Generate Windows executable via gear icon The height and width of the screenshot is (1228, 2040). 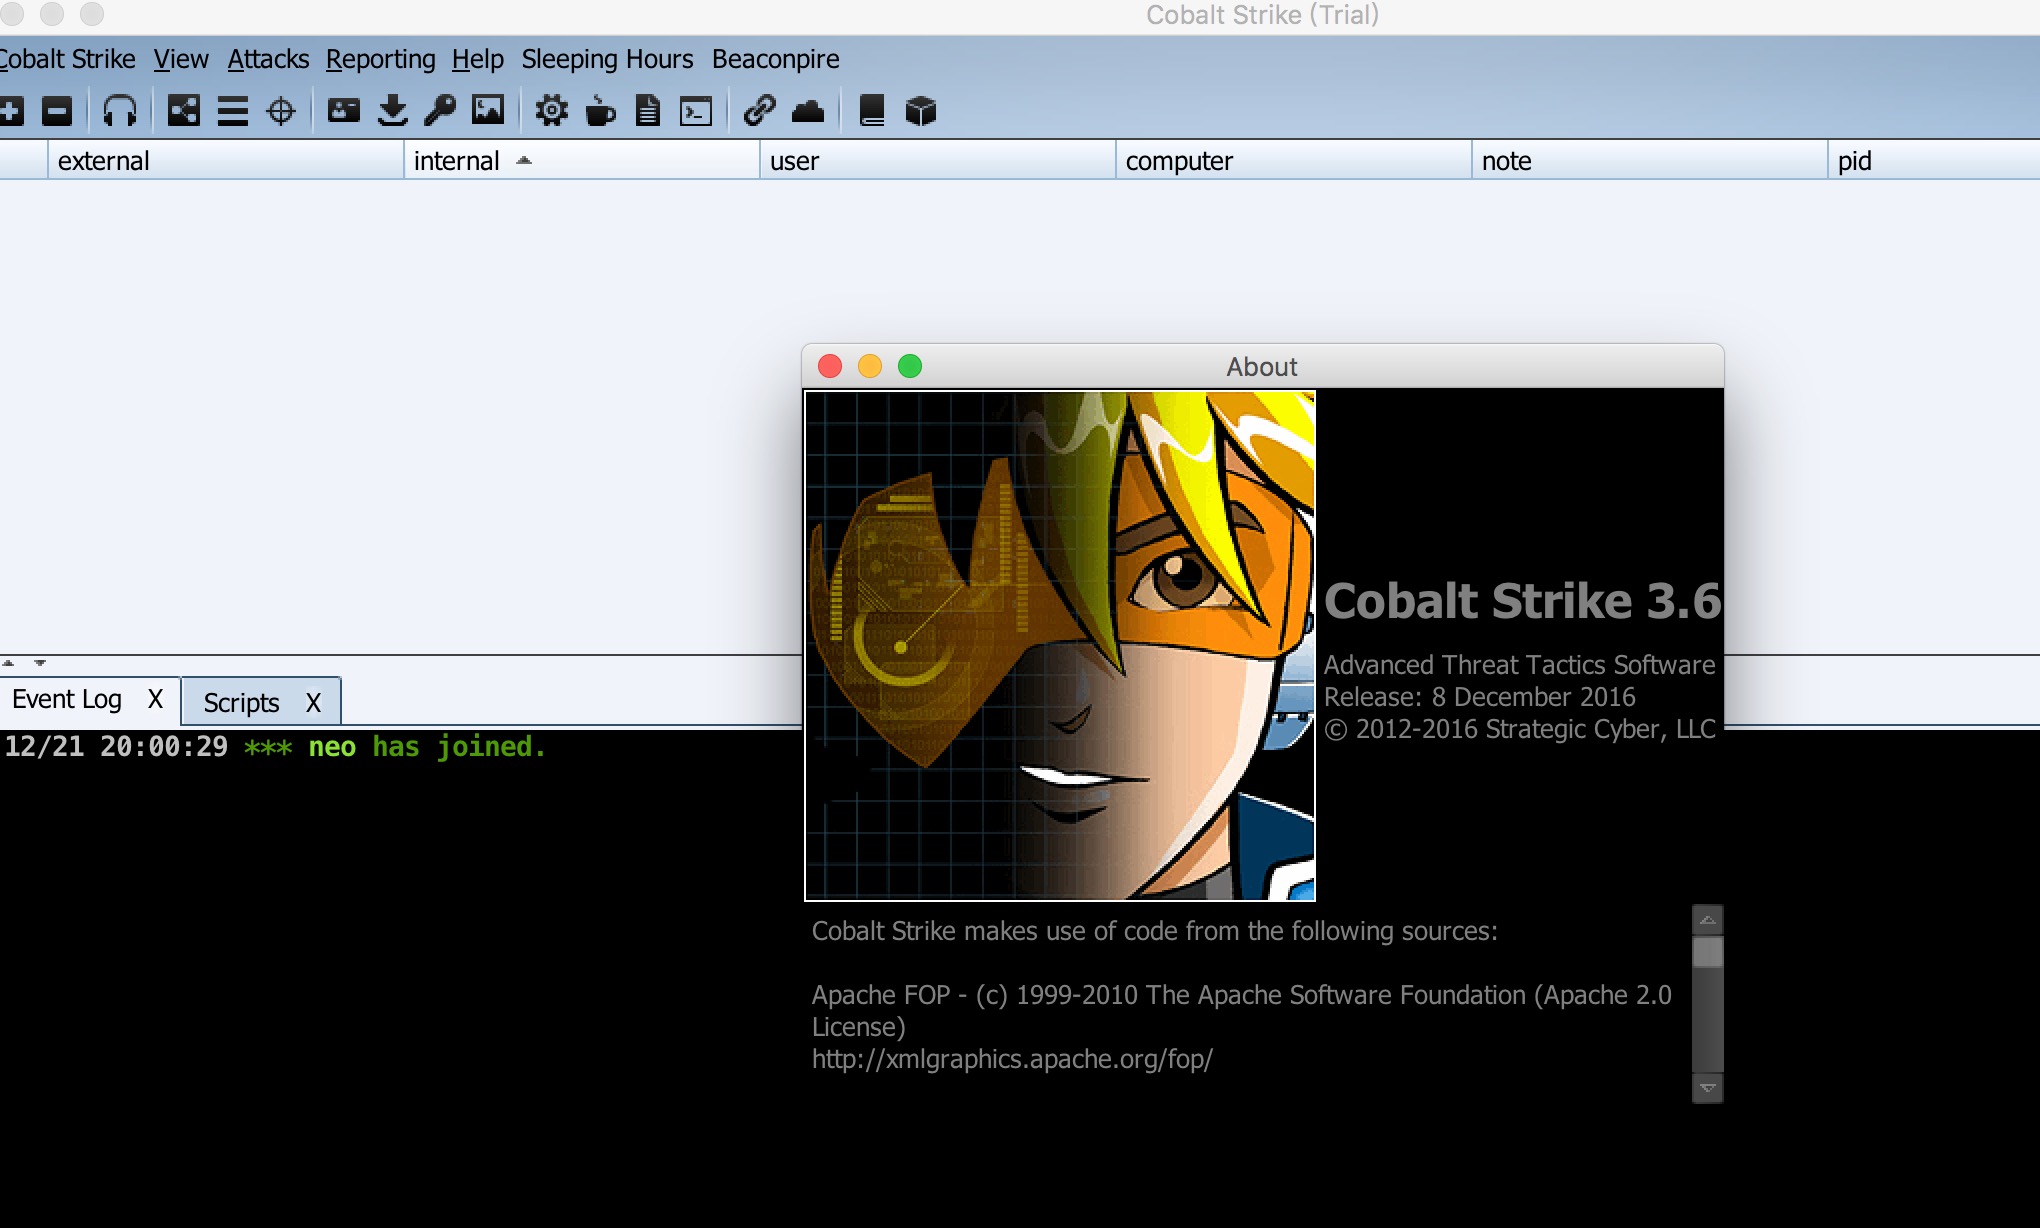tap(551, 111)
